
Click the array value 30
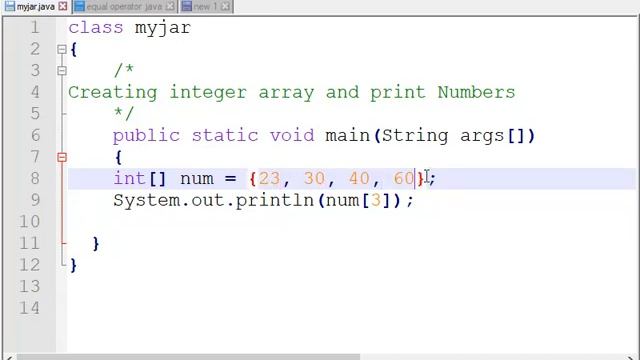coord(314,179)
